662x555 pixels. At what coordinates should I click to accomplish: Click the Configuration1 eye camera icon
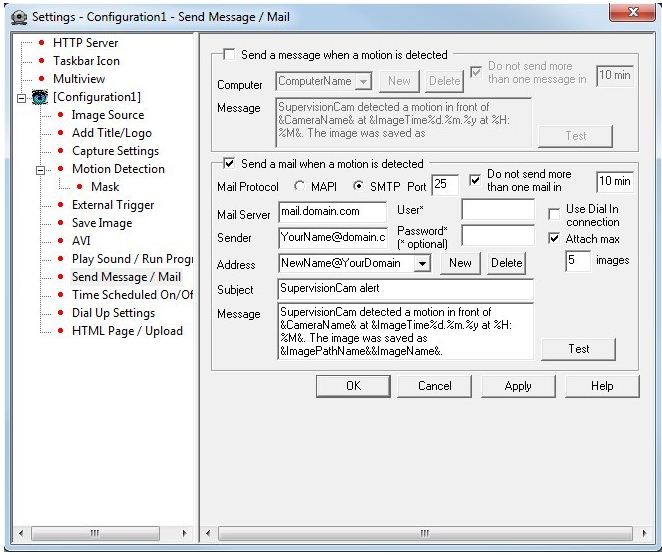[40, 97]
